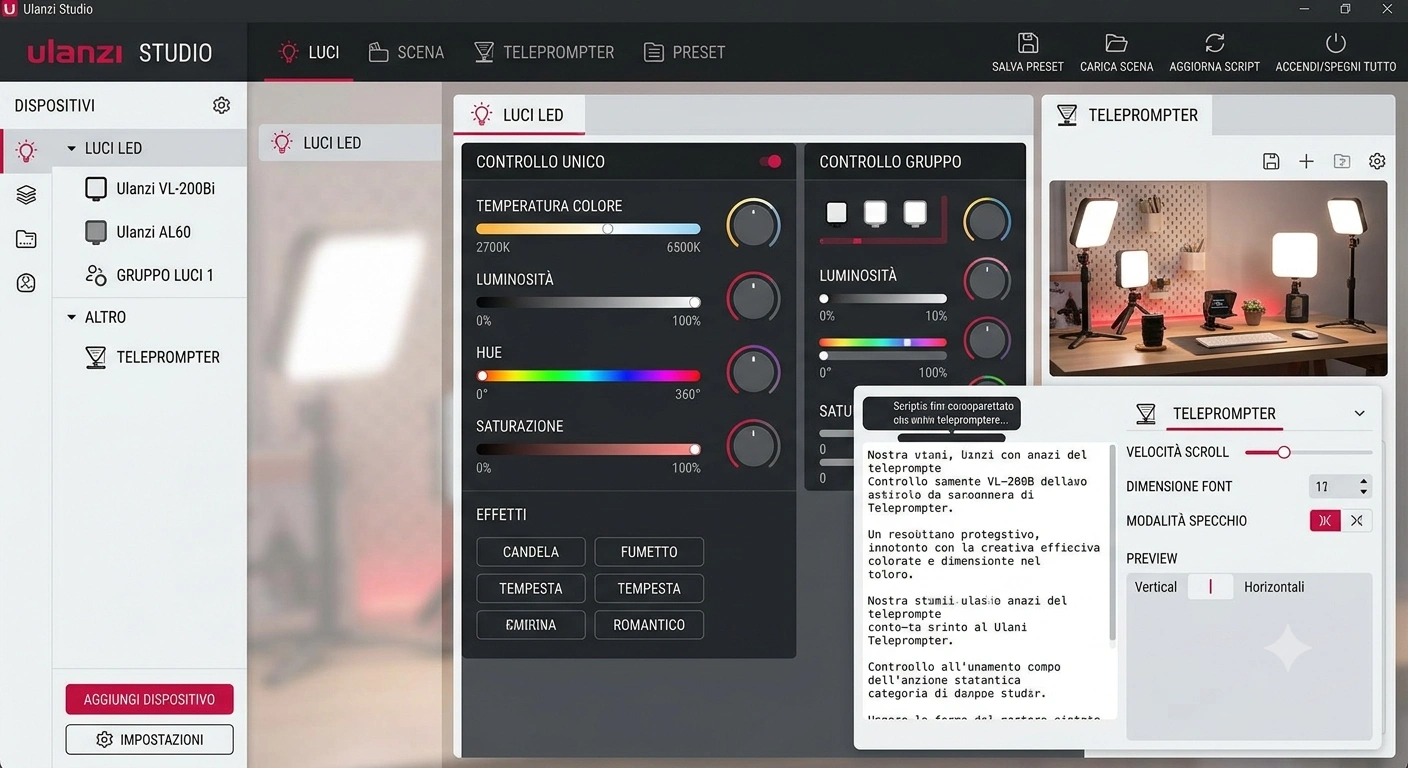The width and height of the screenshot is (1408, 768).
Task: Open Impostazioni settings button
Action: [149, 740]
